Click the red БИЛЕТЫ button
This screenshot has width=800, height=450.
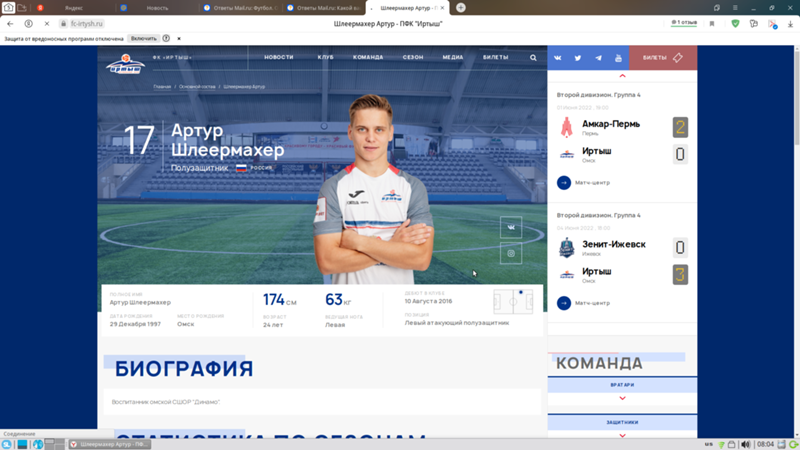(x=663, y=58)
